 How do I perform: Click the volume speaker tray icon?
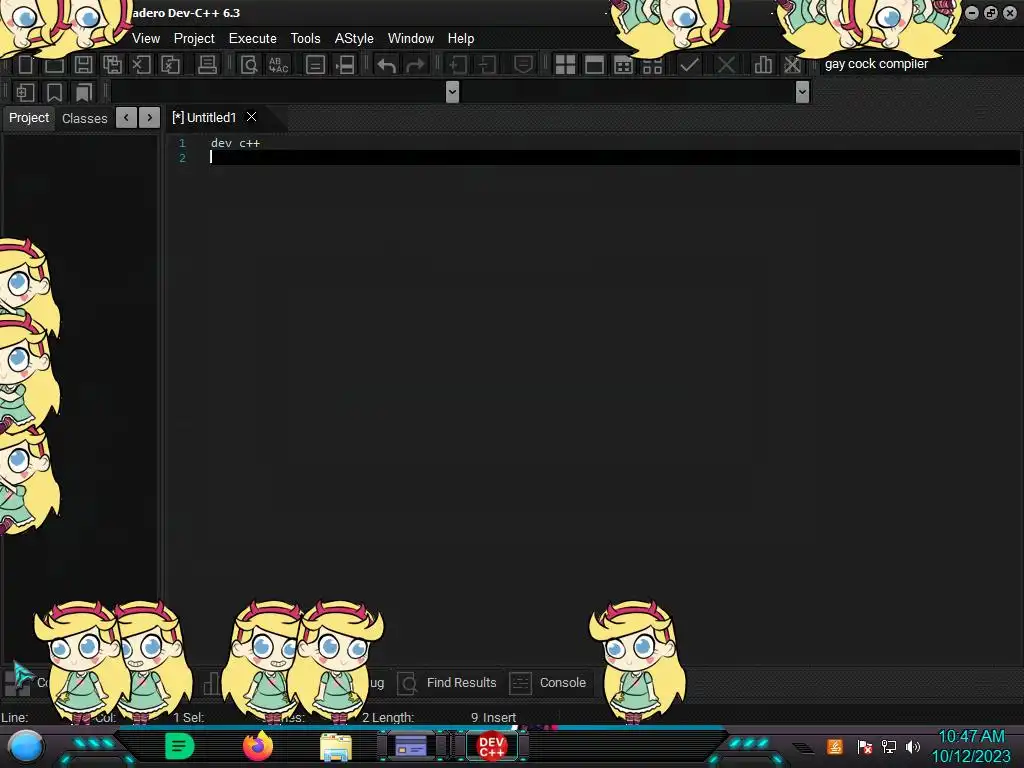click(x=912, y=746)
